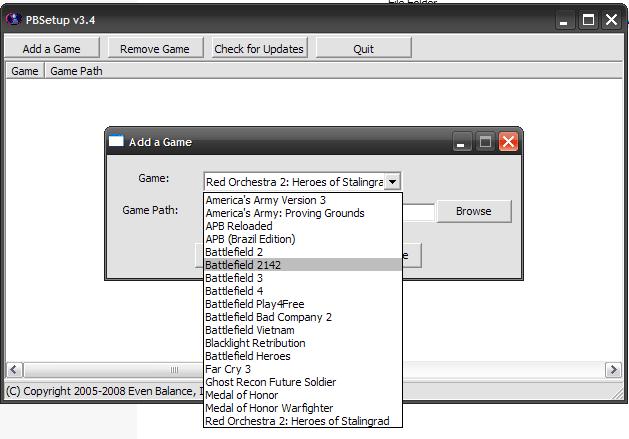629x439 pixels.
Task: Click the Browse button for Game Path
Action: (x=474, y=211)
